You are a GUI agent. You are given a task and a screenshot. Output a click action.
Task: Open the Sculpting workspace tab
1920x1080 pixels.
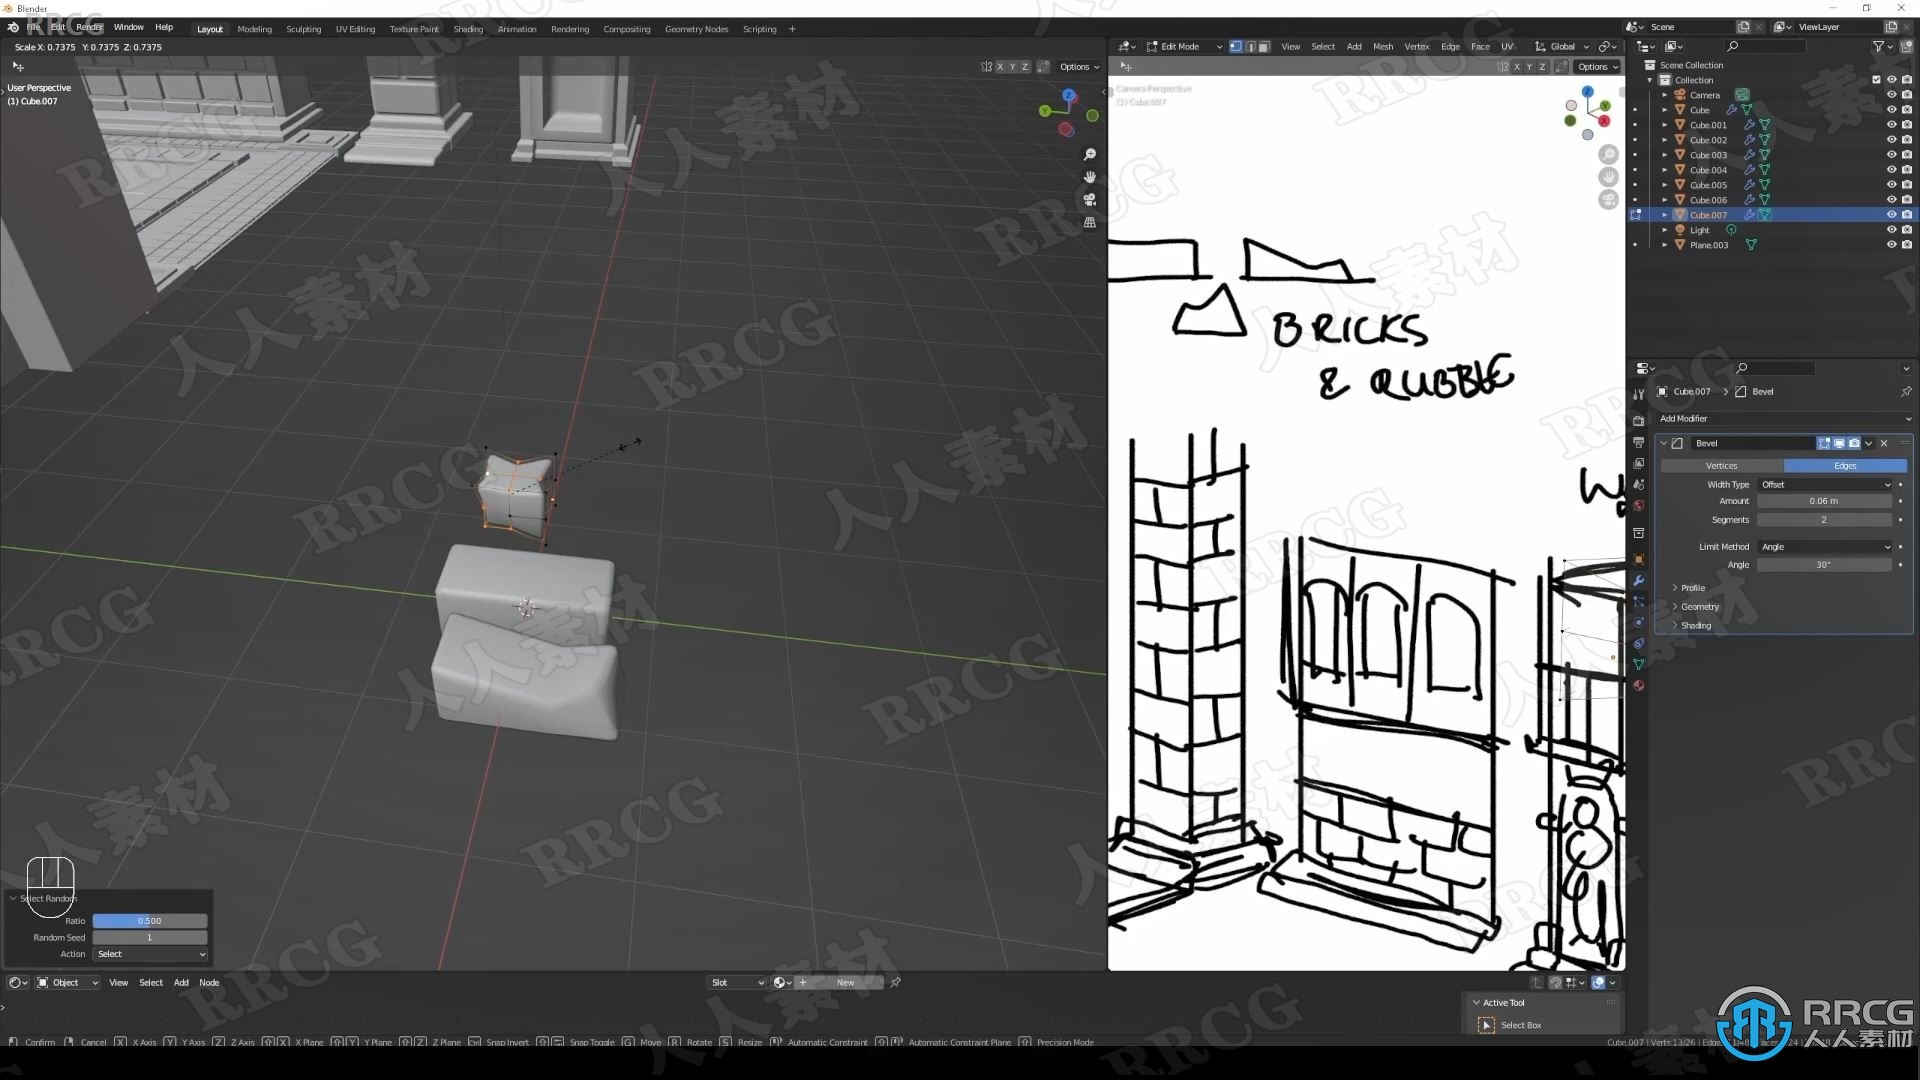303,29
